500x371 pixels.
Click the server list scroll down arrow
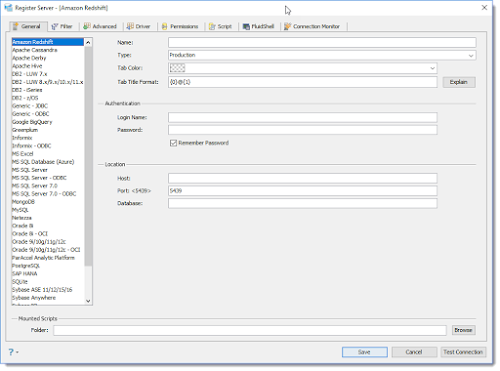click(88, 301)
